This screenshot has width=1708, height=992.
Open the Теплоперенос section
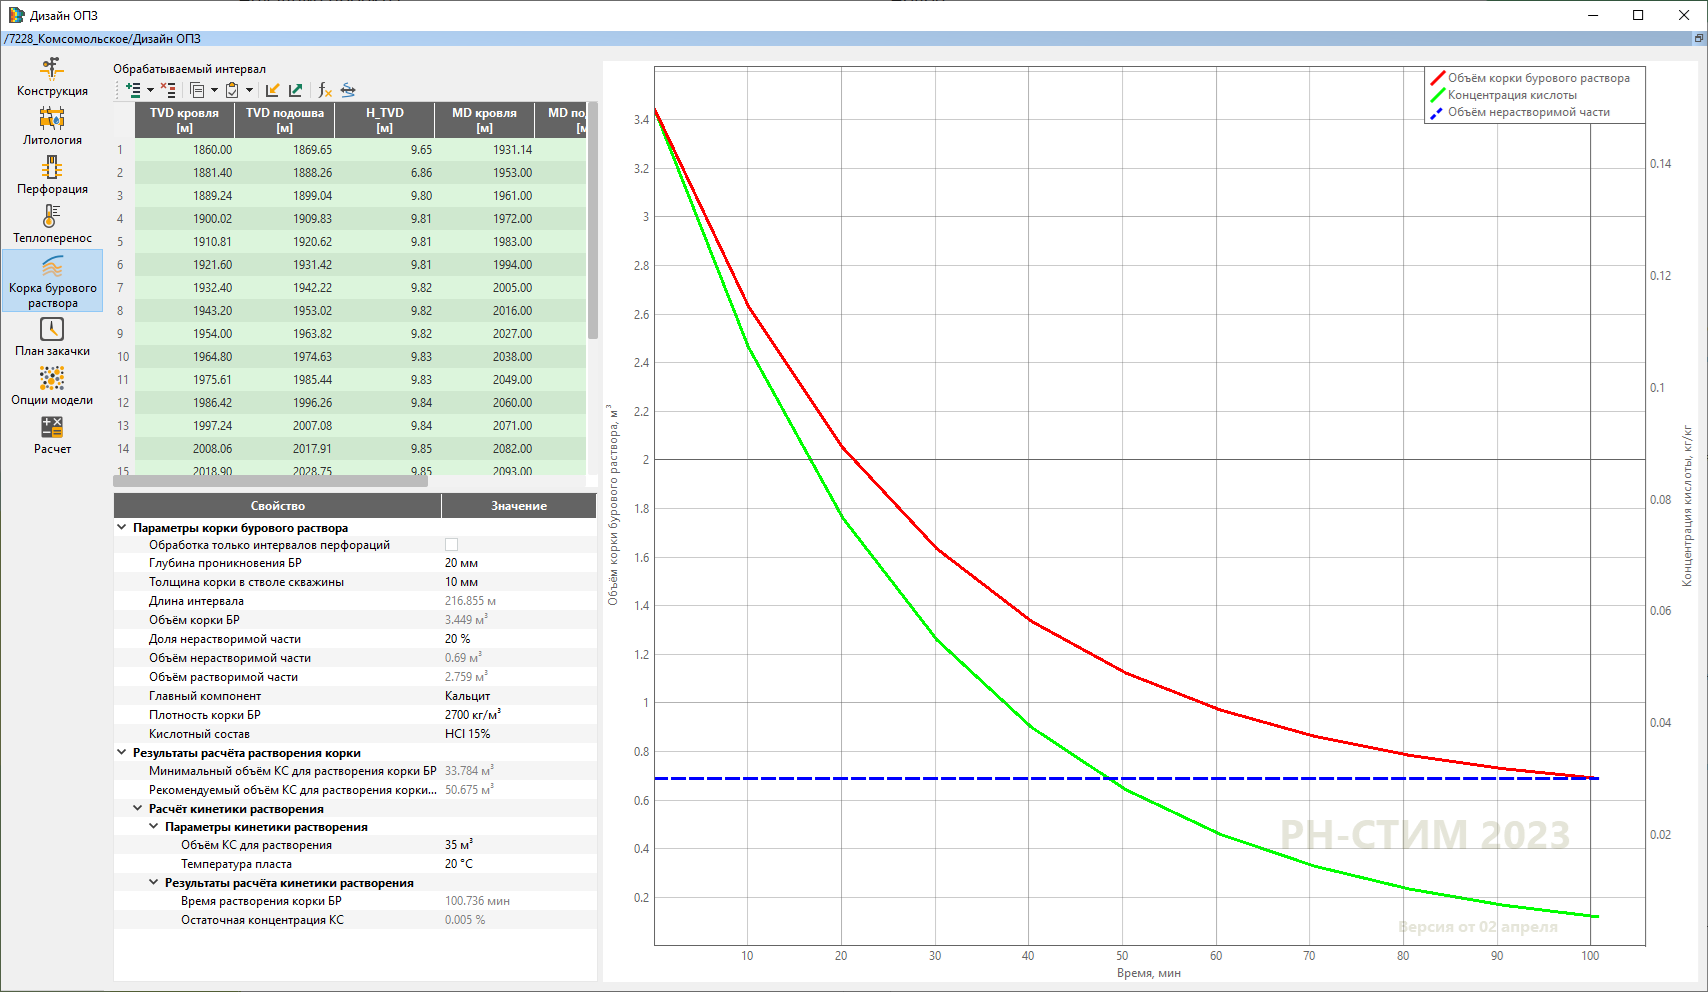click(52, 224)
